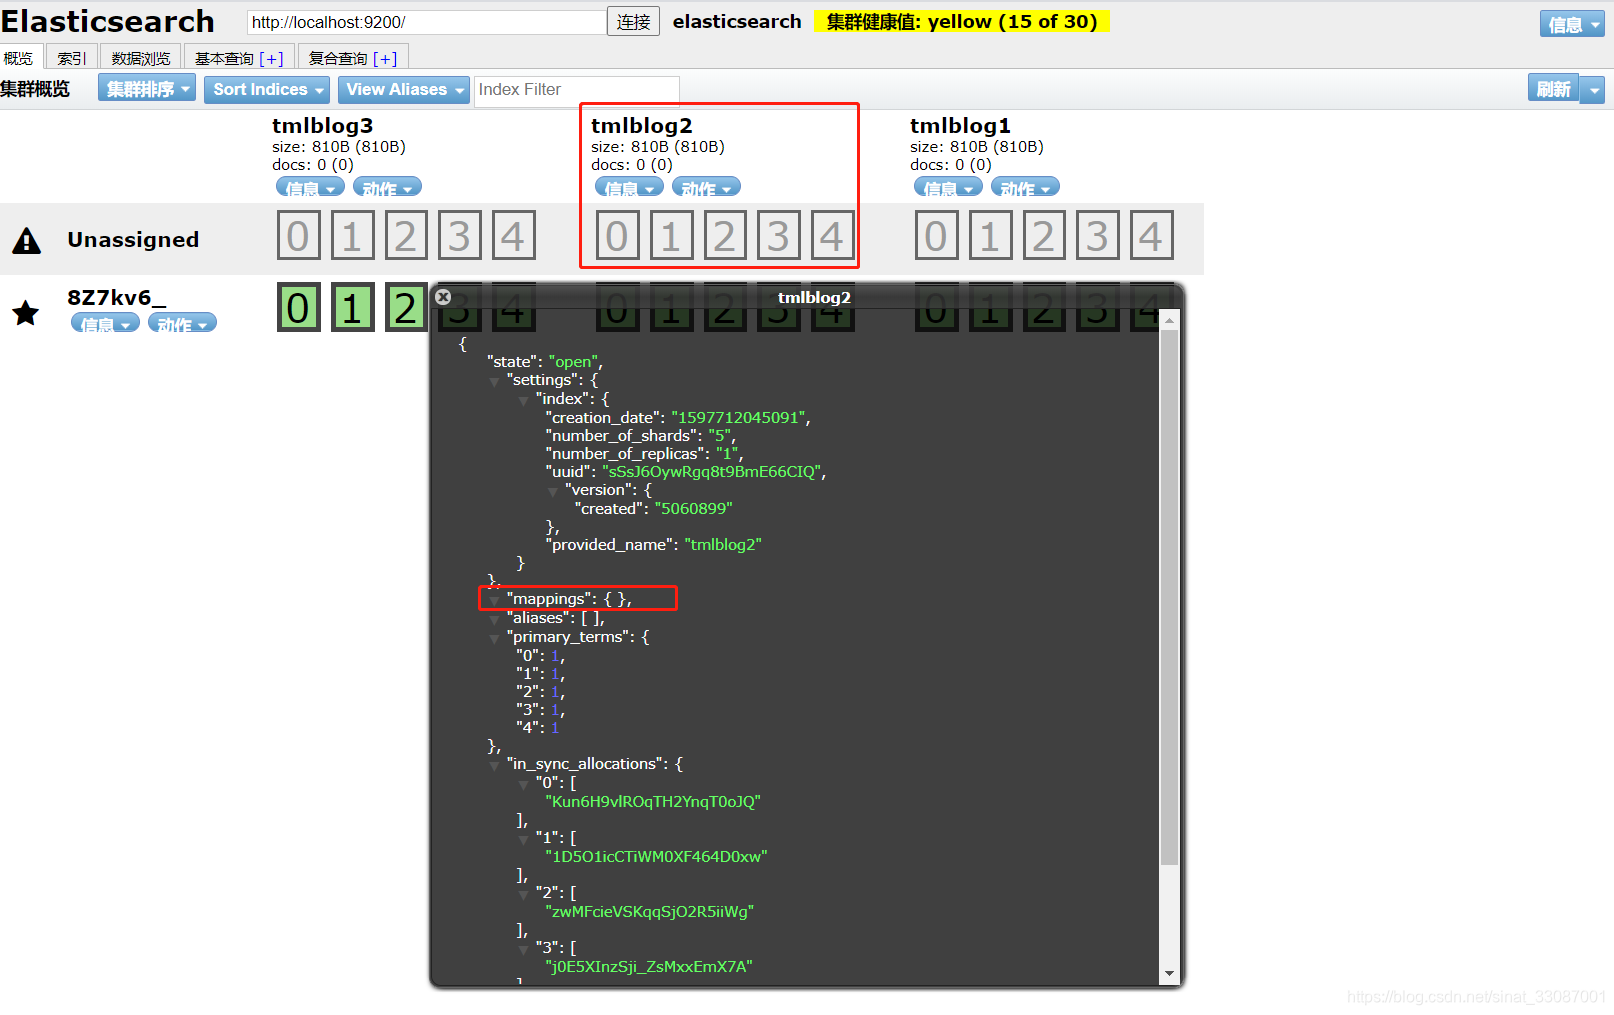This screenshot has width=1614, height=1015.
Task: Select unassigned shard 1 of tmlblog2
Action: click(x=671, y=236)
